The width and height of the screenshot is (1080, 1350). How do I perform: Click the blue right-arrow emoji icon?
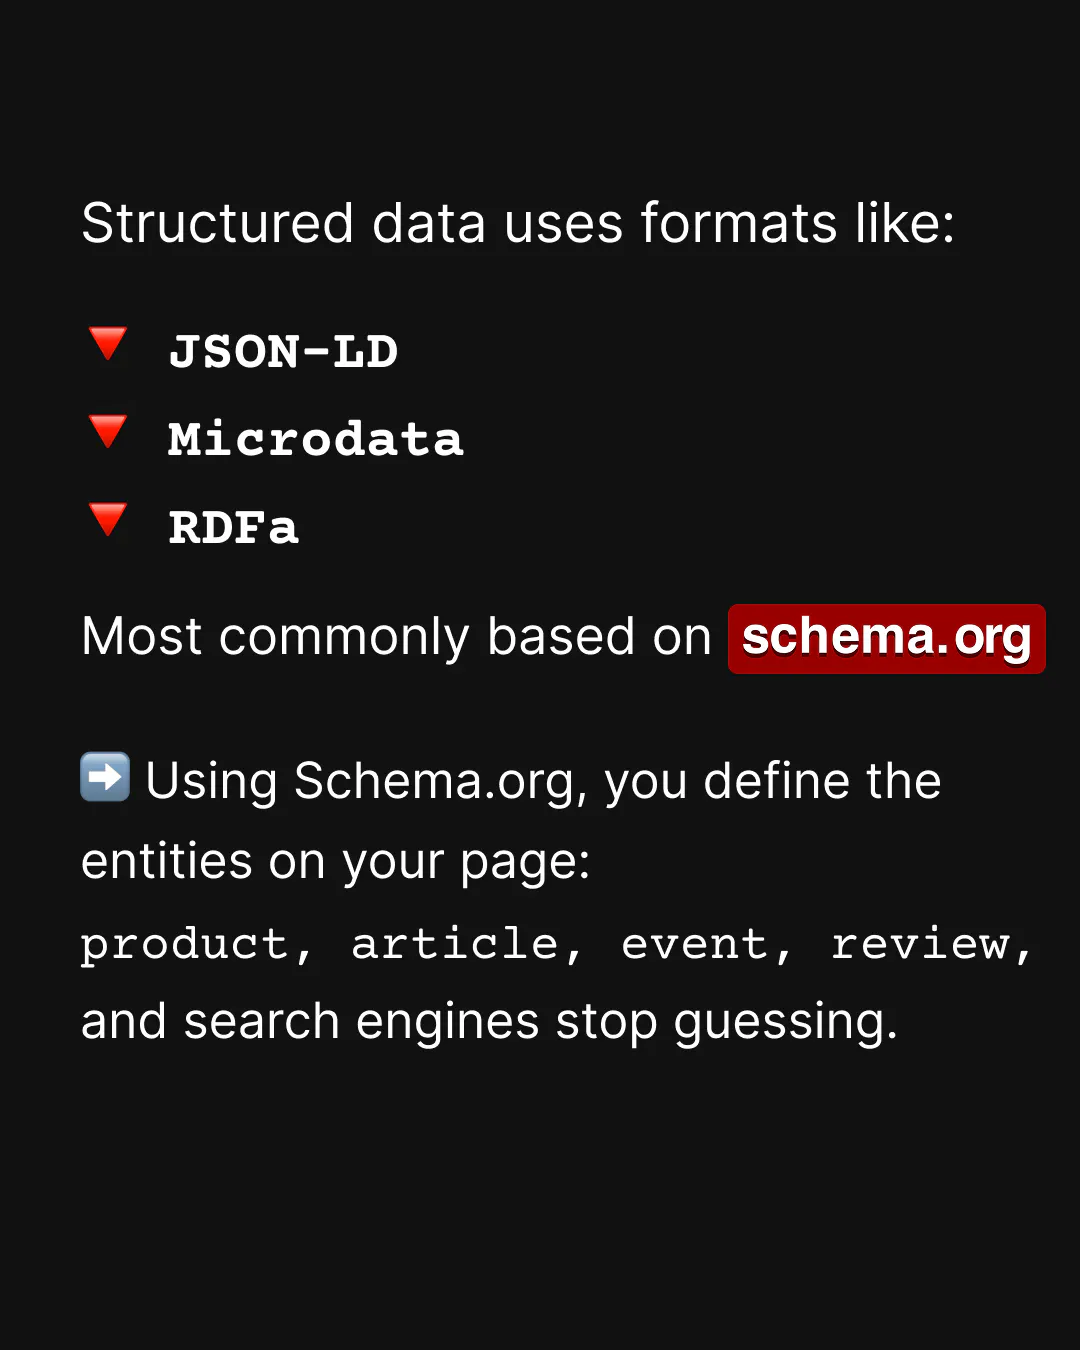point(105,777)
